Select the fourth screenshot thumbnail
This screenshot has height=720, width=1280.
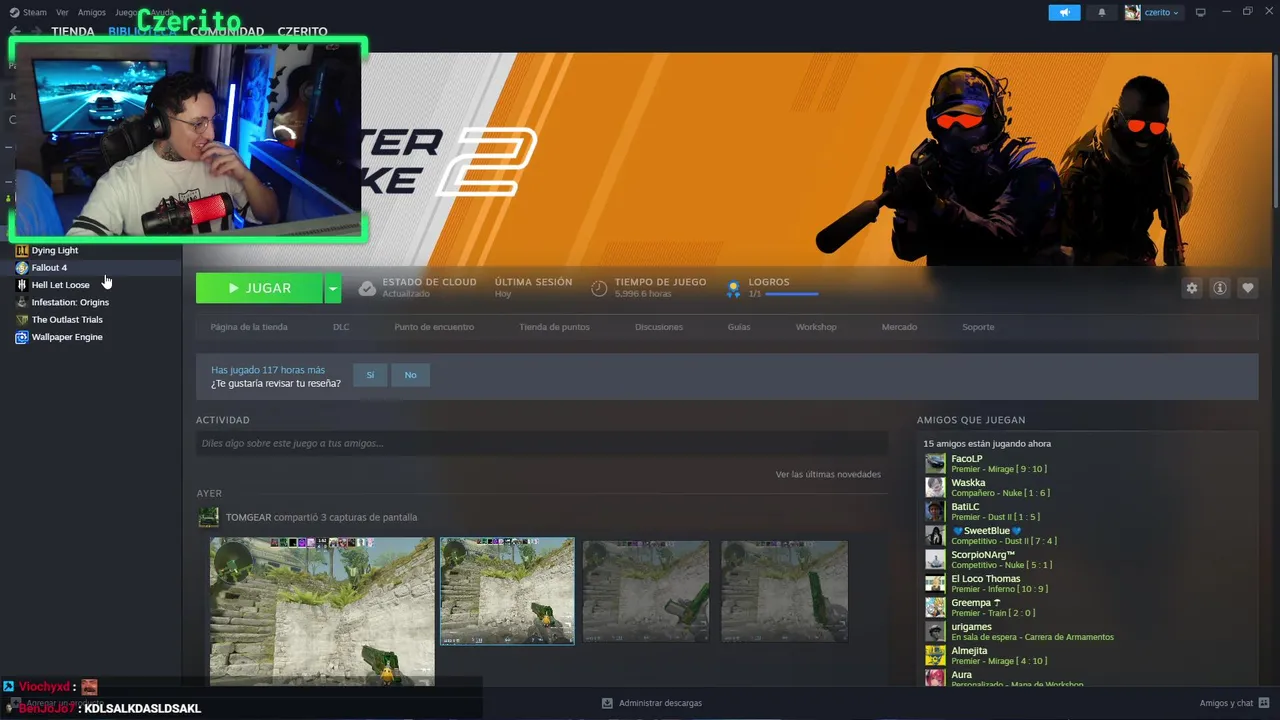(x=784, y=591)
